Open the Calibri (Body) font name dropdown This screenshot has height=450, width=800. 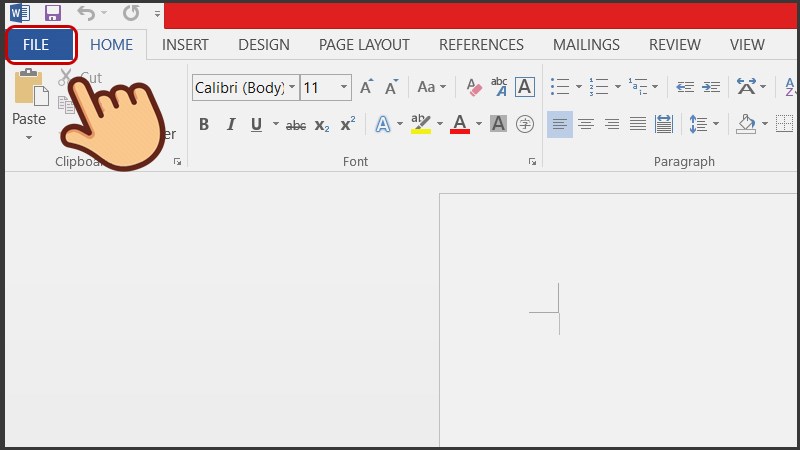pos(292,88)
